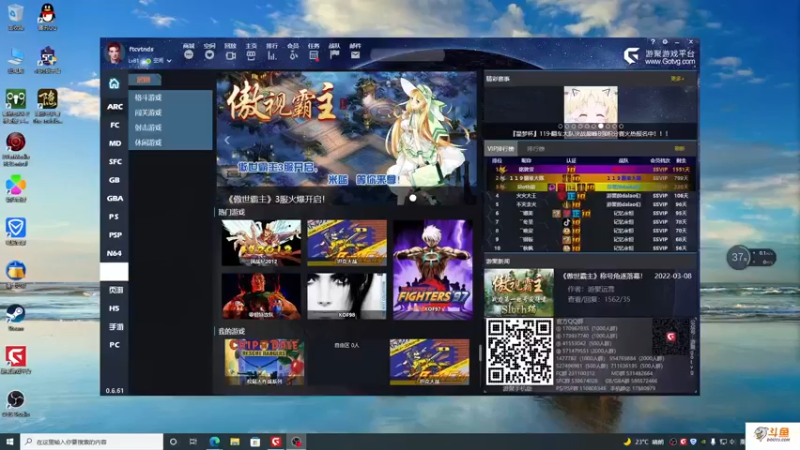
Task: Select H5 category in sidebar
Action: click(x=114, y=308)
